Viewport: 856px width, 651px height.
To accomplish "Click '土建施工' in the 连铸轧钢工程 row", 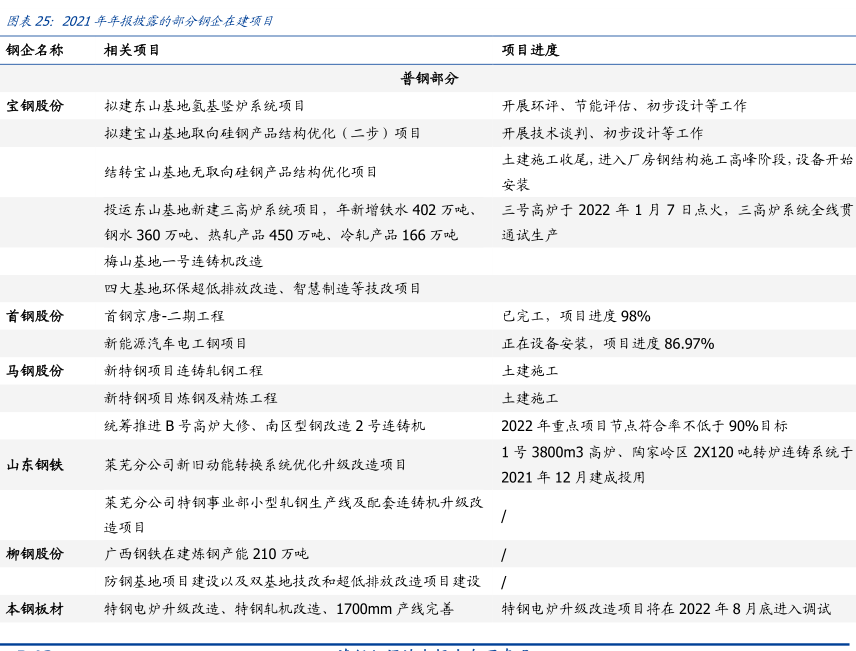I will pos(530,371).
